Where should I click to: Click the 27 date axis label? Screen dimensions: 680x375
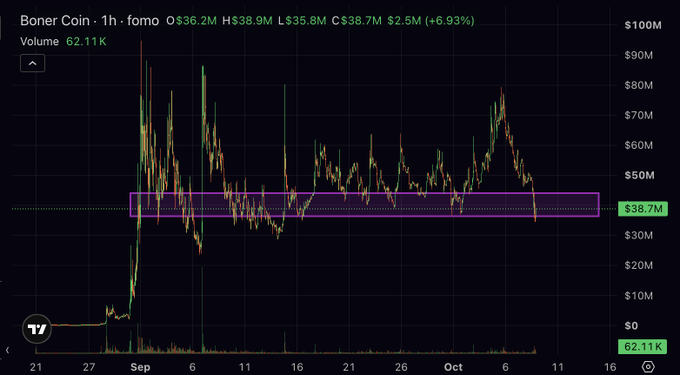tap(89, 367)
